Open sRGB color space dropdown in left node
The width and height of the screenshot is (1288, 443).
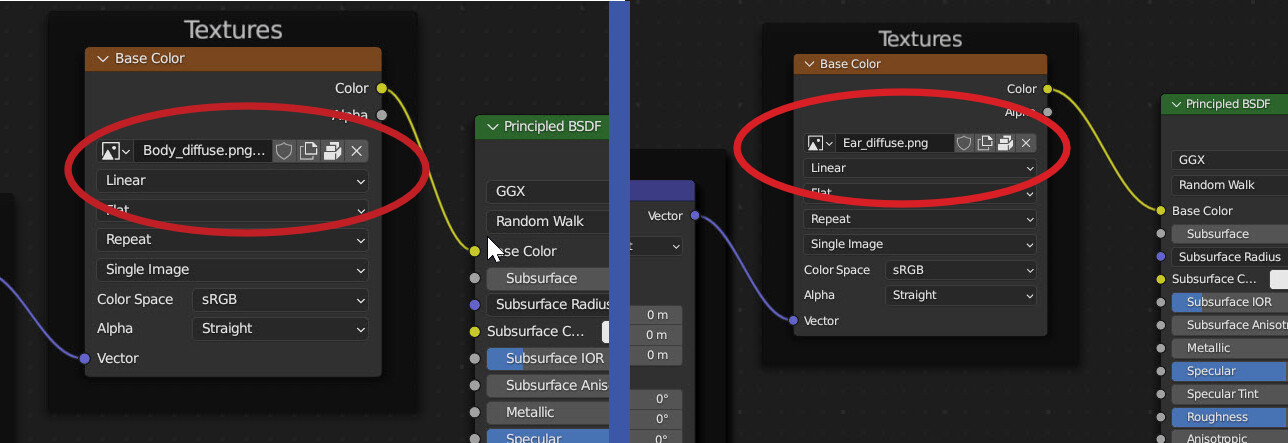pyautogui.click(x=280, y=299)
